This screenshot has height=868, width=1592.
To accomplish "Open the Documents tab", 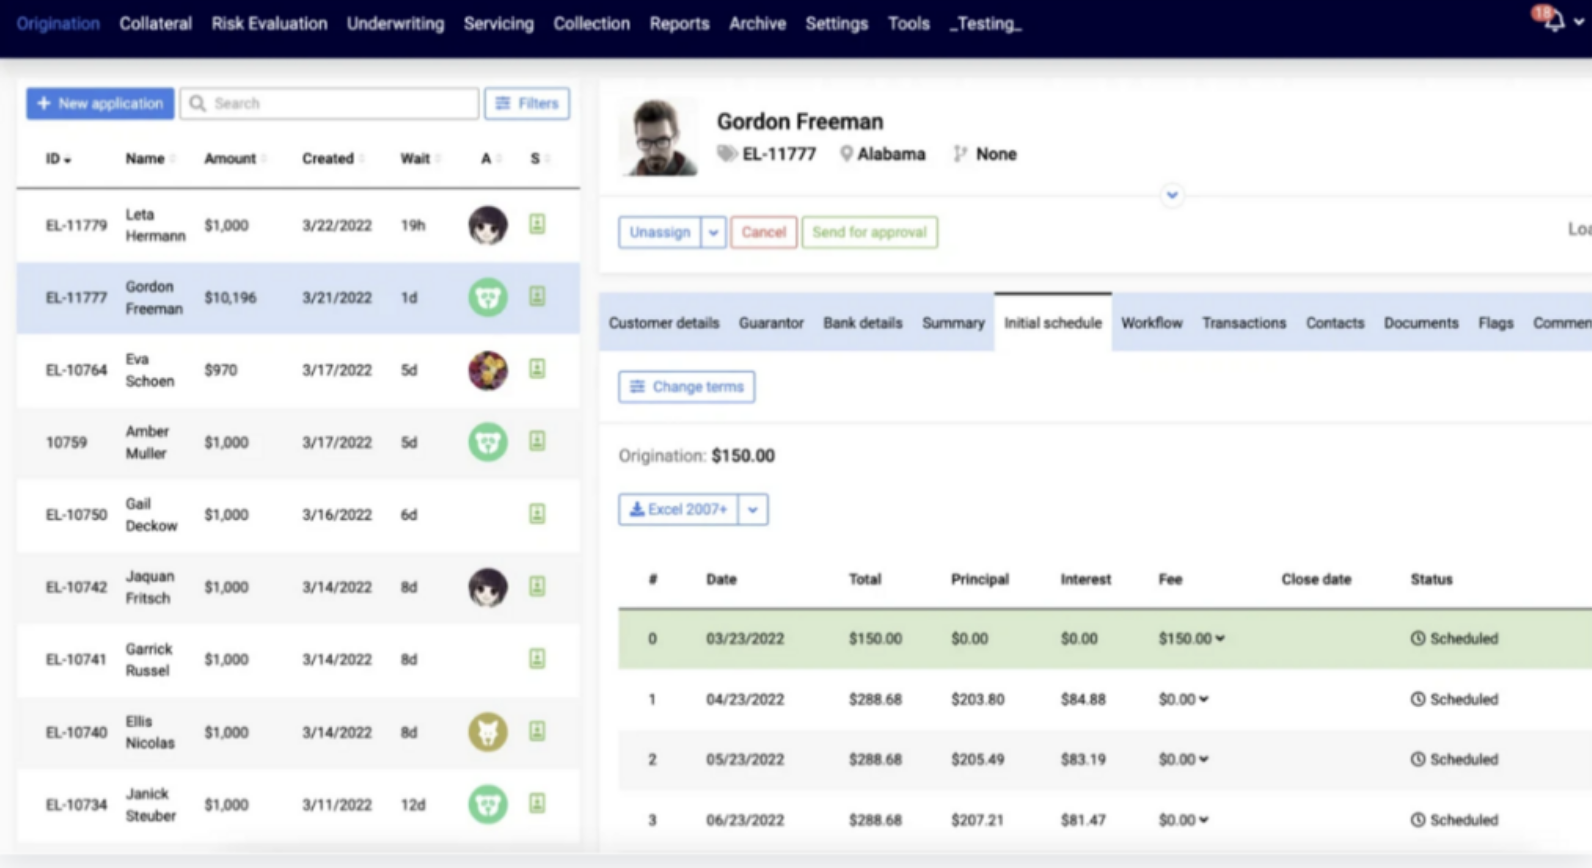I will click(x=1420, y=323).
